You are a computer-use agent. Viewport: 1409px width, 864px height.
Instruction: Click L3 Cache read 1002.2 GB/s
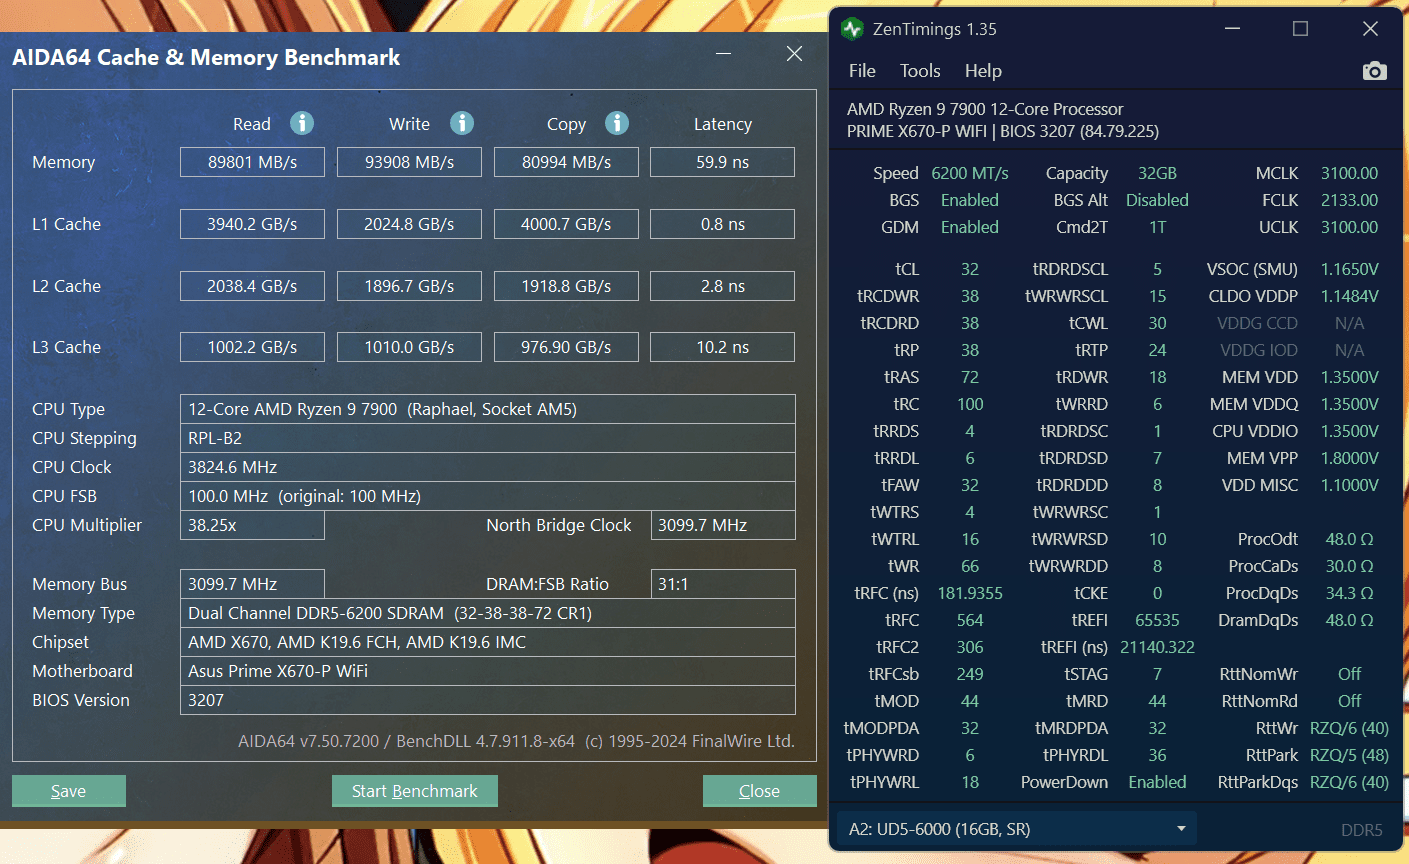pos(252,347)
